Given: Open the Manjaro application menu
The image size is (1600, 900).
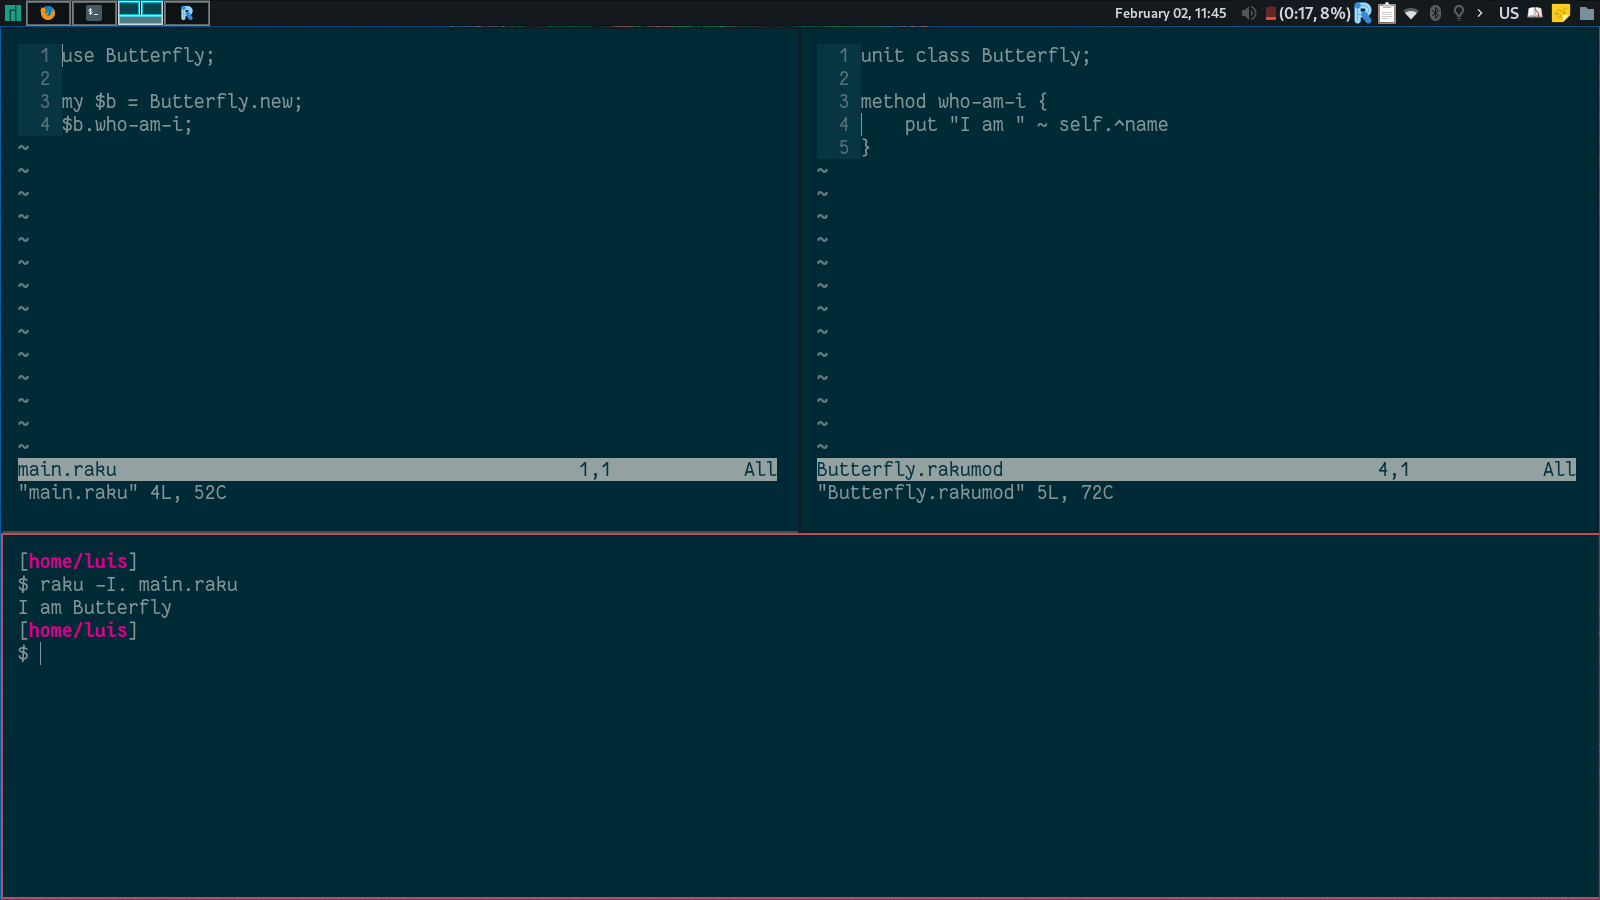Looking at the screenshot, I should (x=12, y=13).
